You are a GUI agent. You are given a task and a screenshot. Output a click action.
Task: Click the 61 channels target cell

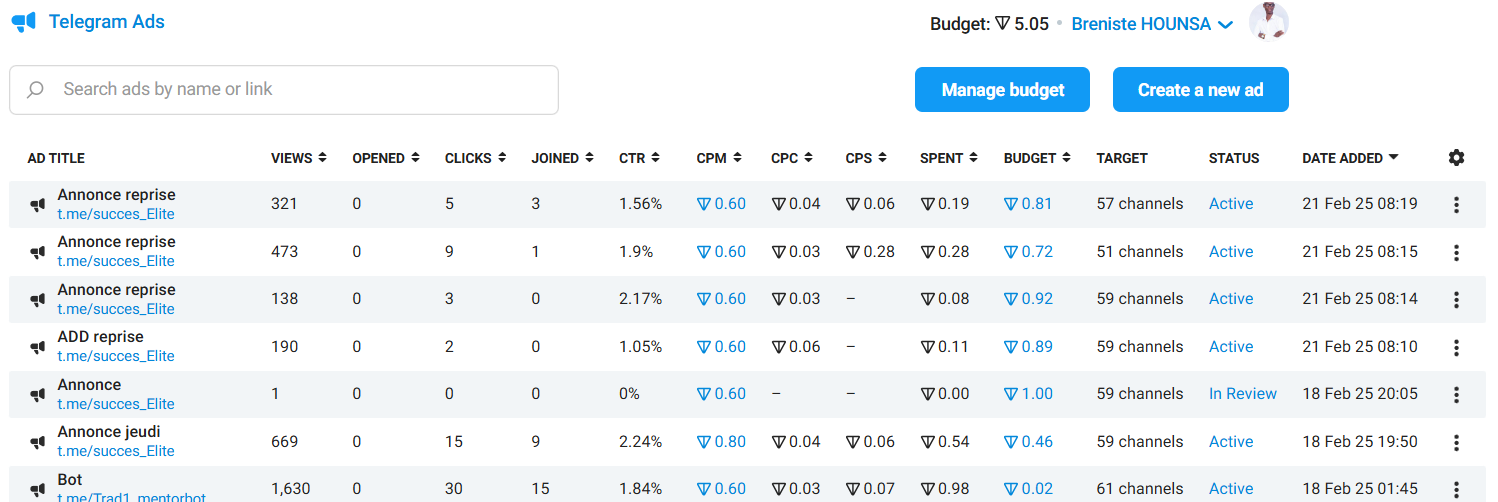(1140, 489)
